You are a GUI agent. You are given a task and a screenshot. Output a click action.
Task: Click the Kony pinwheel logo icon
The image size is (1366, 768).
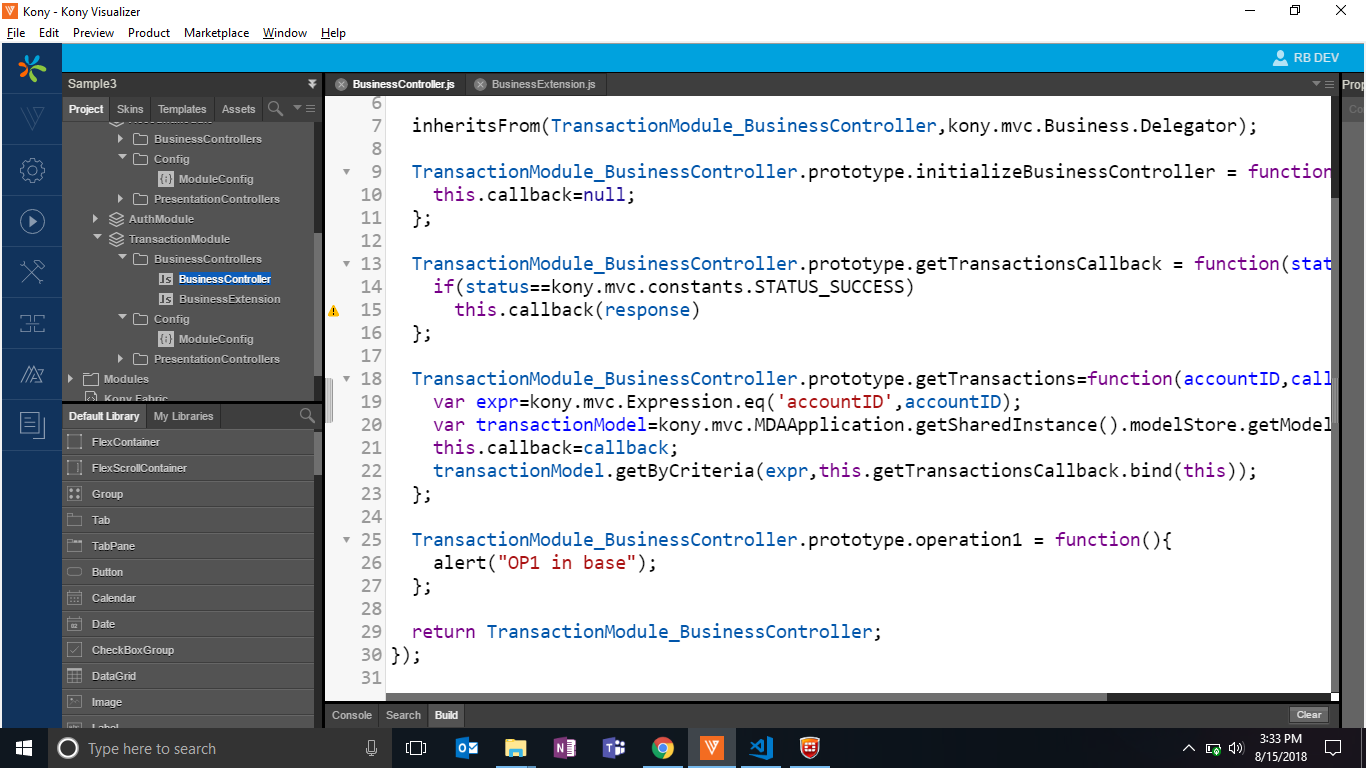[32, 68]
